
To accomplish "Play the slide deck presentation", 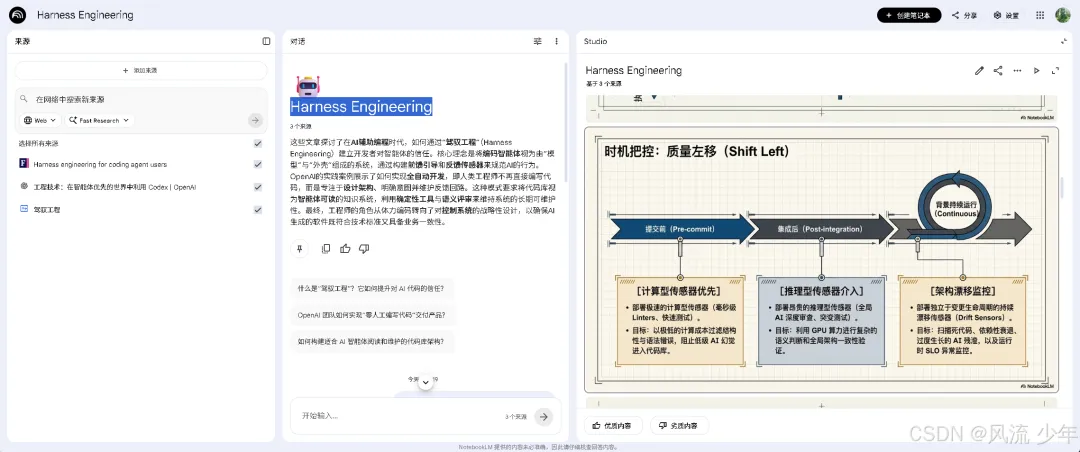I will [1036, 70].
